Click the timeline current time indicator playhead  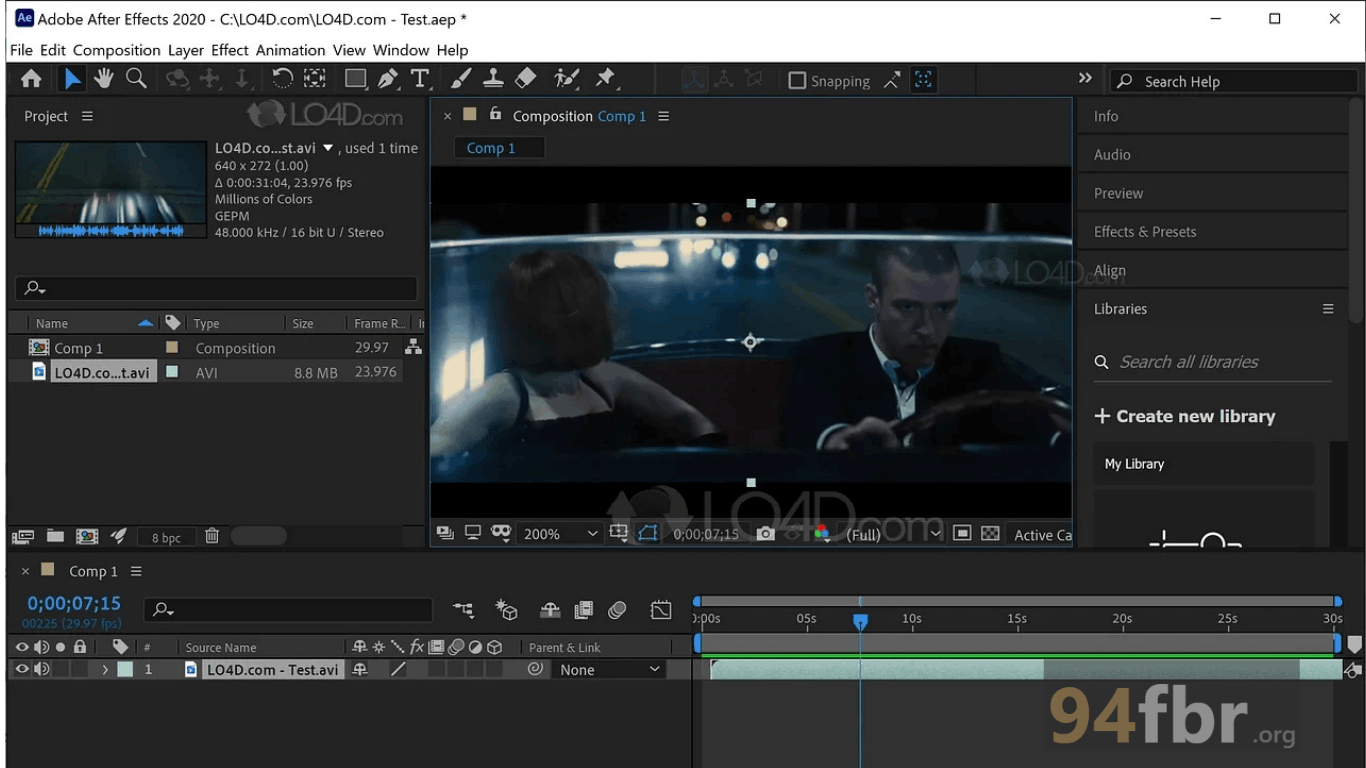click(860, 621)
